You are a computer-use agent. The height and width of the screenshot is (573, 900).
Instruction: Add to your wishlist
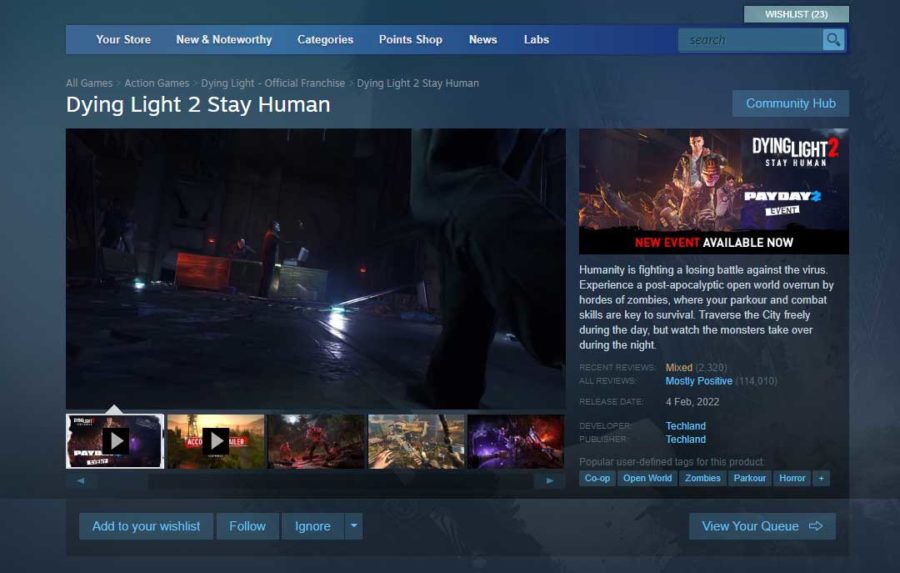pyautogui.click(x=146, y=526)
